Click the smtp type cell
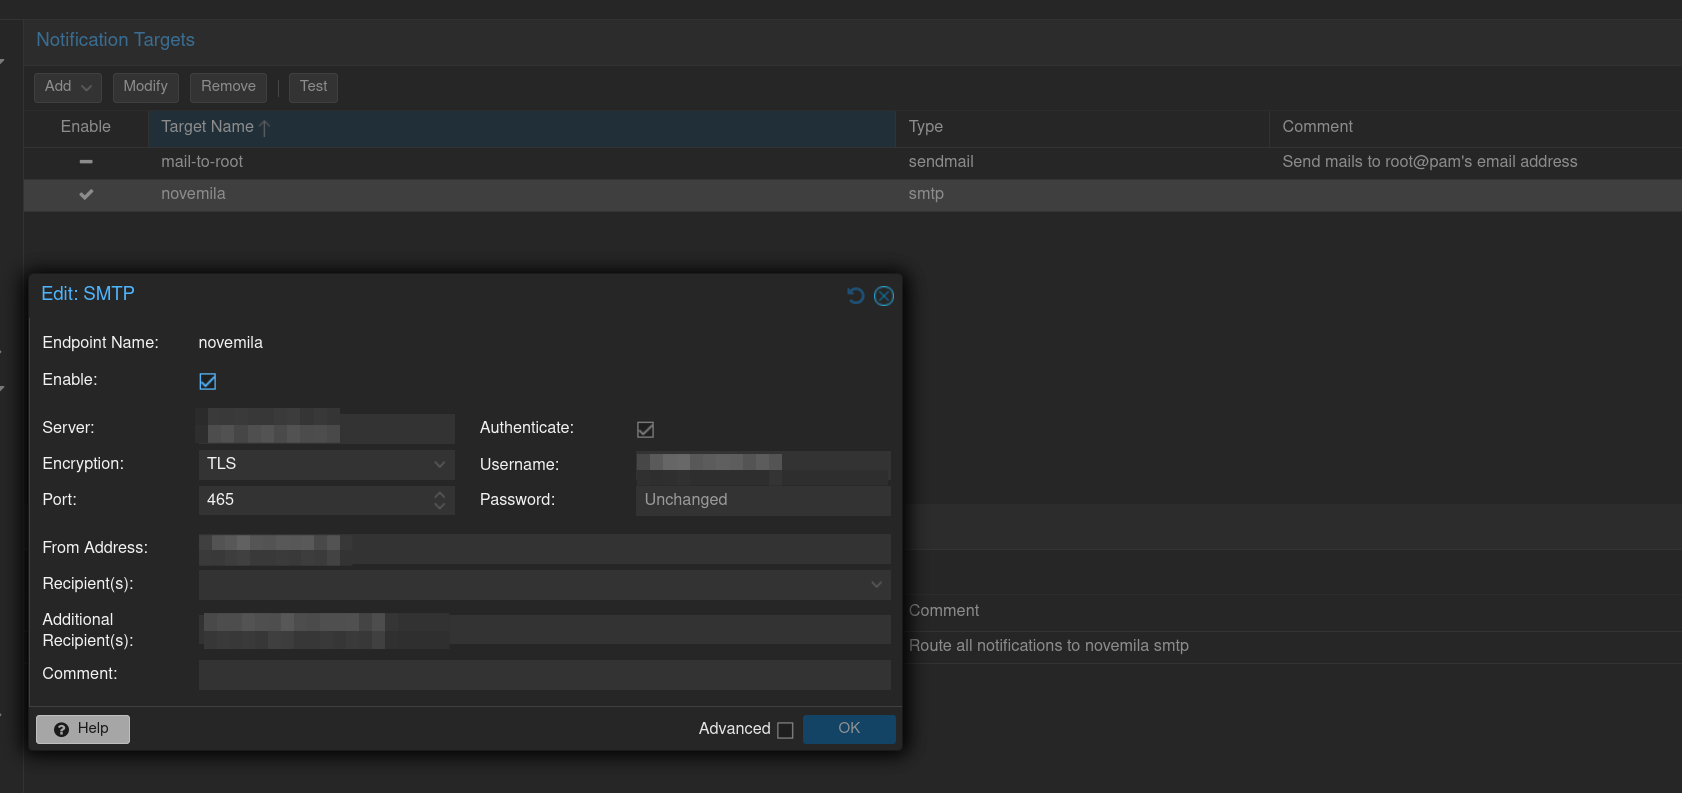Screen dimensions: 1682x793 click(x=926, y=194)
